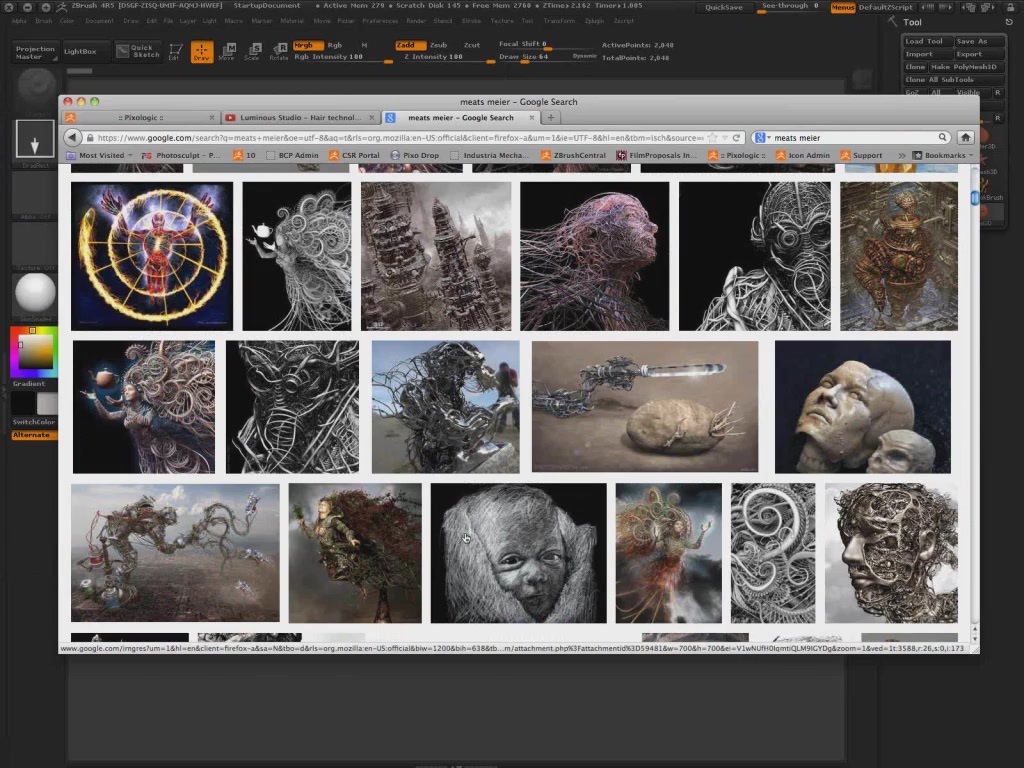Choose the Move tool in ZBrush

click(x=227, y=52)
